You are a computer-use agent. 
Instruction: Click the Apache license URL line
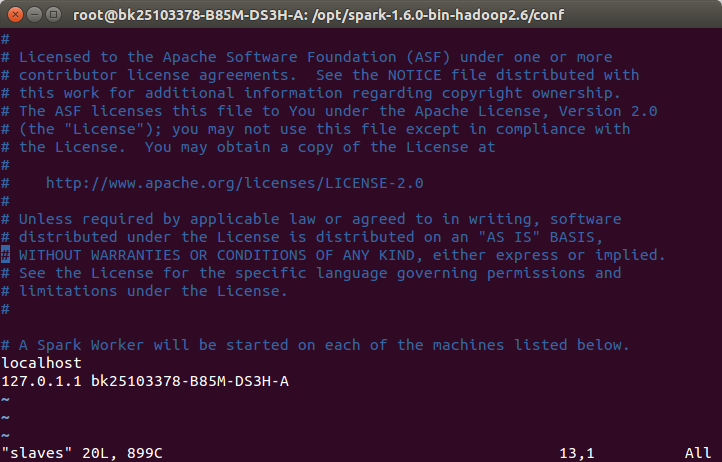tap(234, 183)
